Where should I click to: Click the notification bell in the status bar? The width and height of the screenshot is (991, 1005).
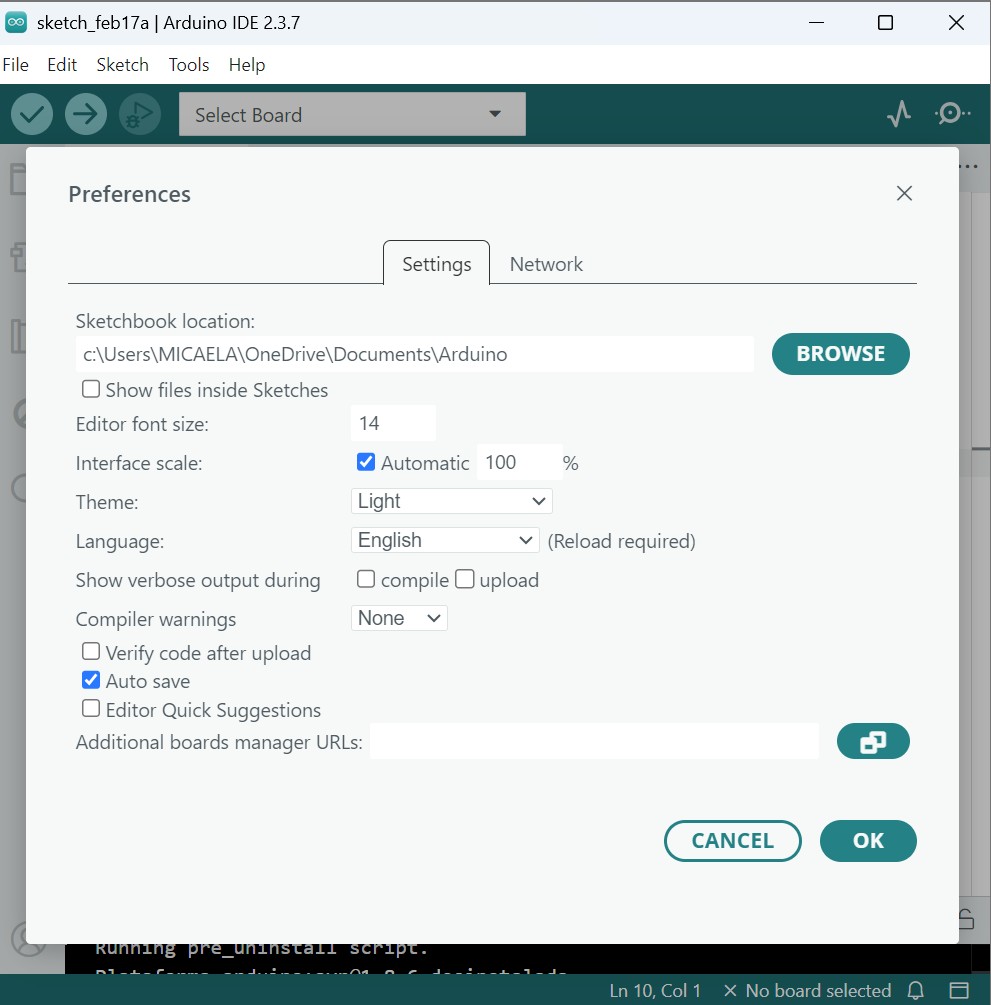coord(915,990)
